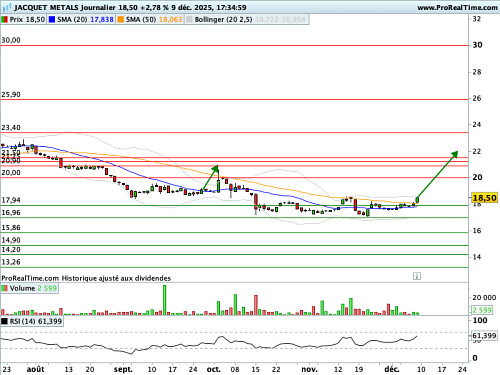Screen dimensions: 500x375
Task: Click the 25,90 resistance level label
Action: pos(11,95)
